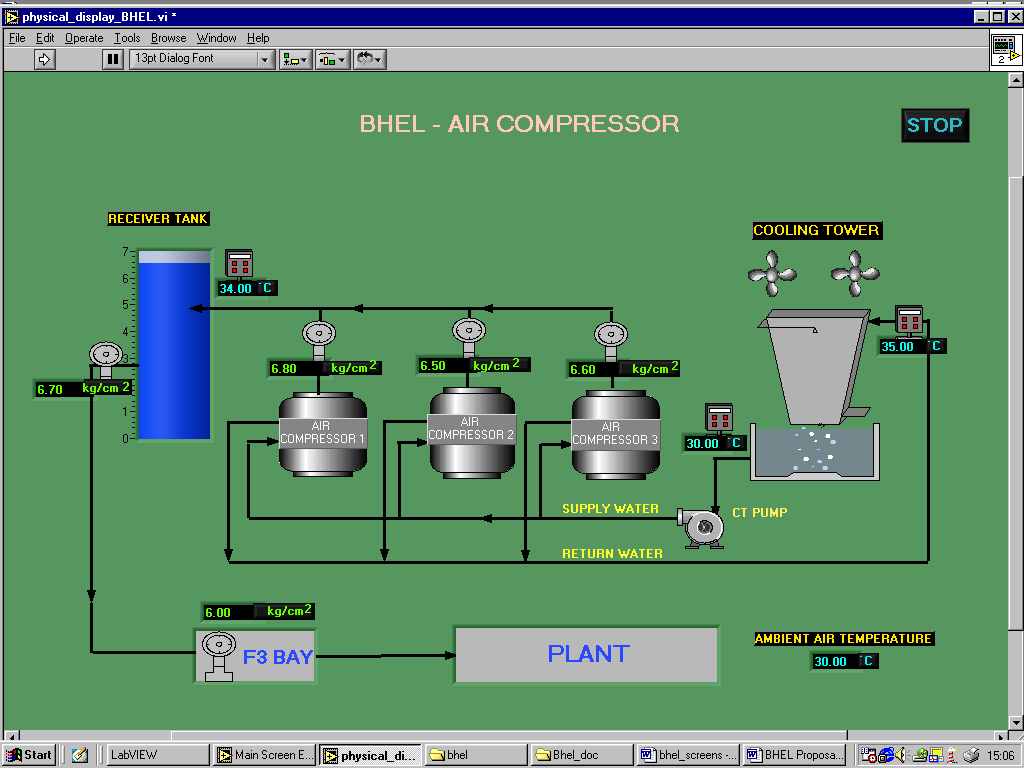Open the Distribute Objects dropdown
Screen dimensions: 1024x768
coord(333,59)
